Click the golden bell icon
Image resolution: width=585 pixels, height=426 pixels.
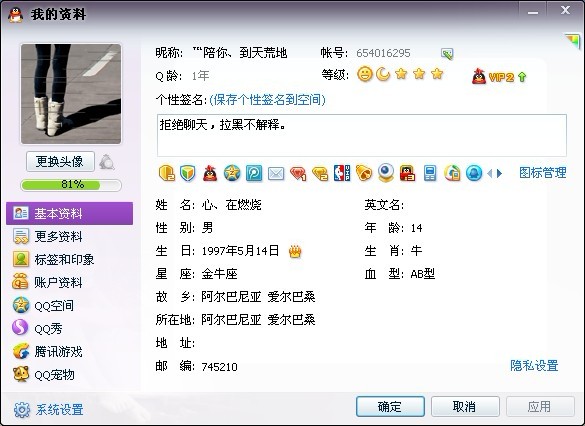[x=364, y=173]
